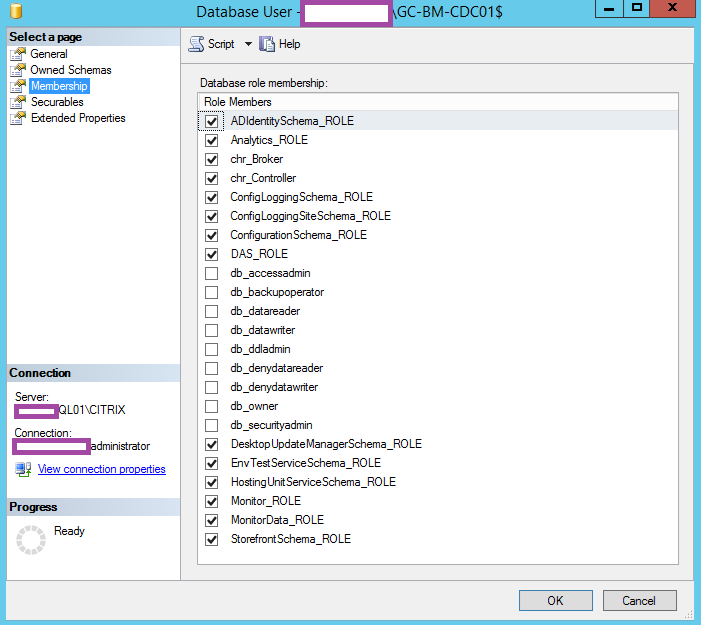Enable db_datareader role checkbox

pyautogui.click(x=211, y=311)
